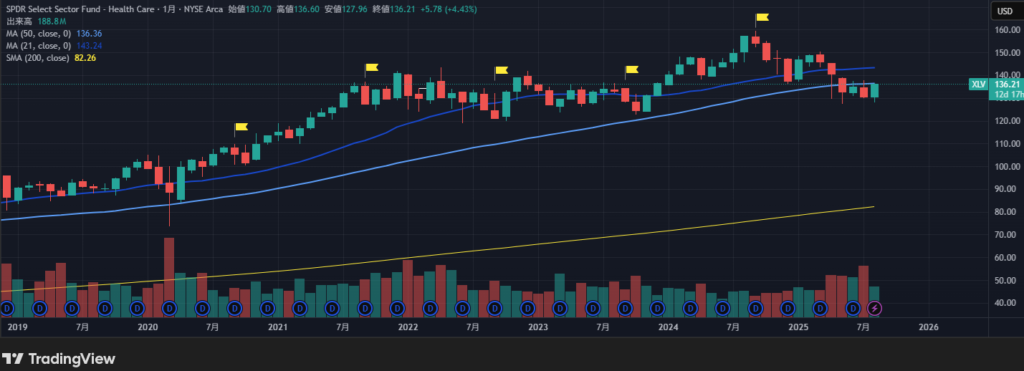Click the D dividend marker just left of 2024 label
1024x371 pixels.
pos(658,307)
